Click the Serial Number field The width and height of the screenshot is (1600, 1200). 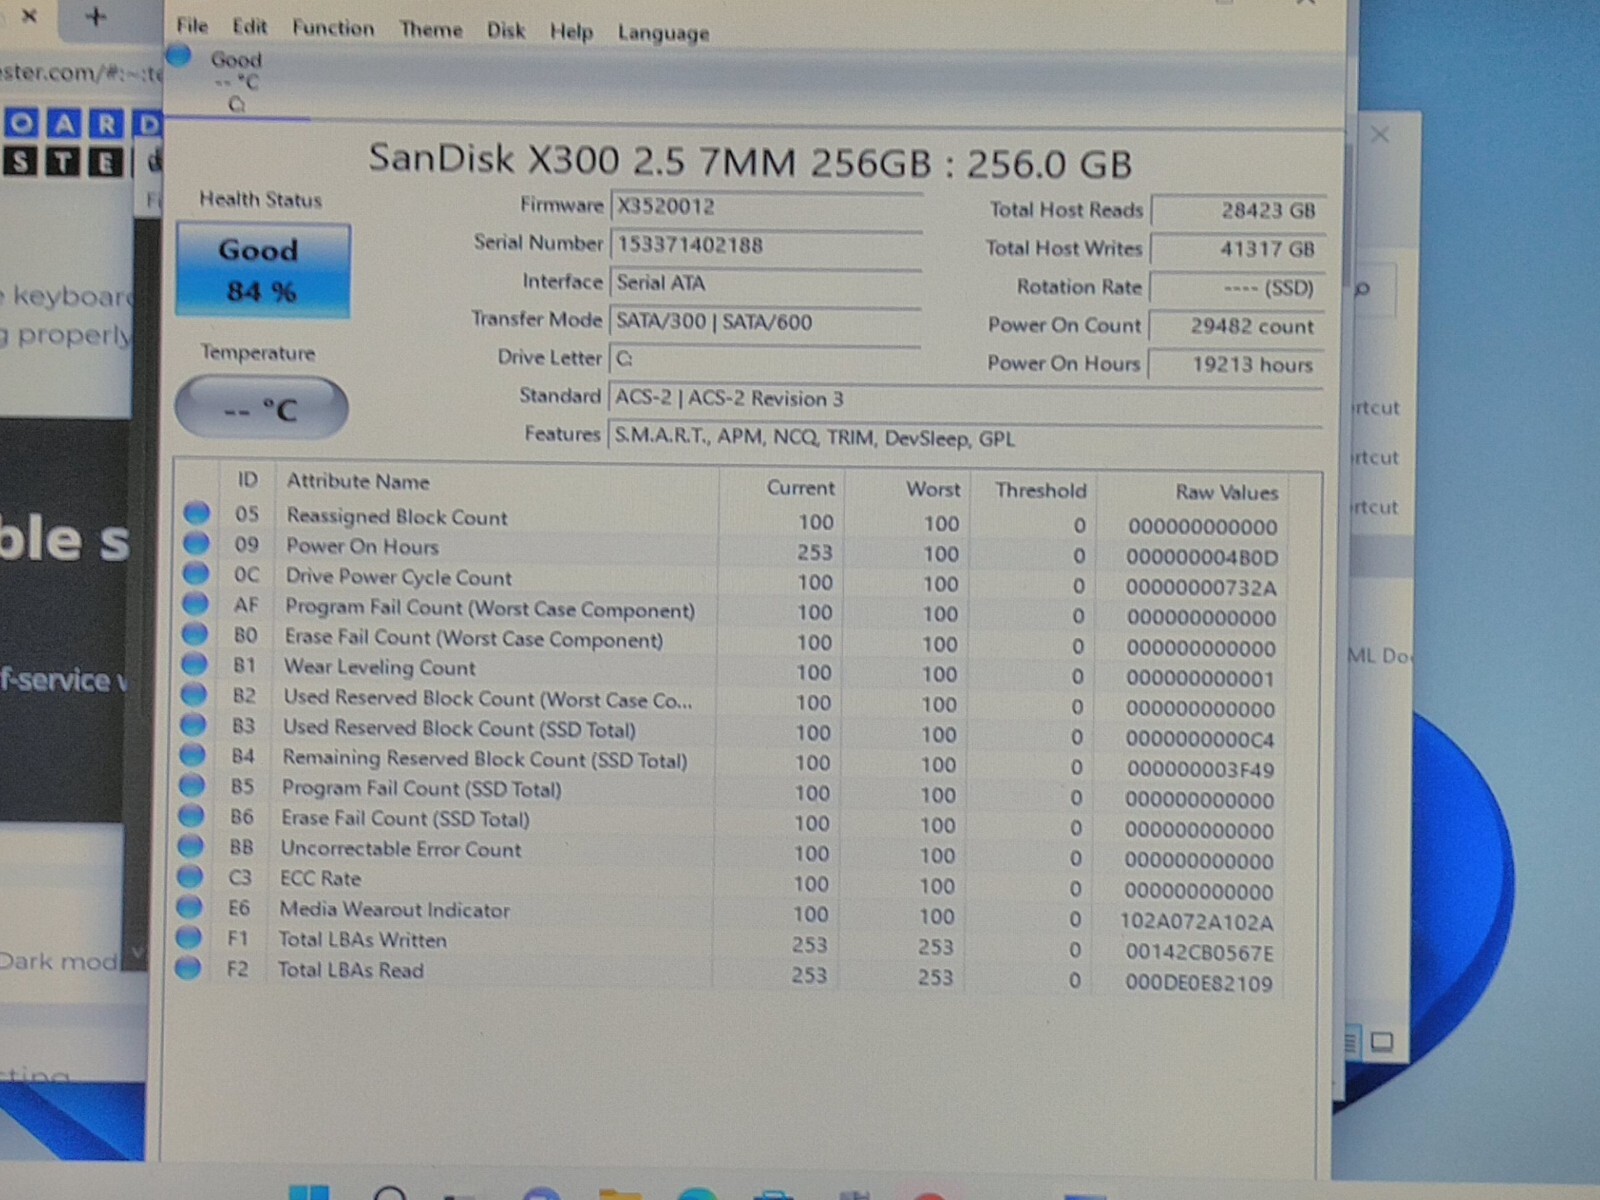click(766, 246)
